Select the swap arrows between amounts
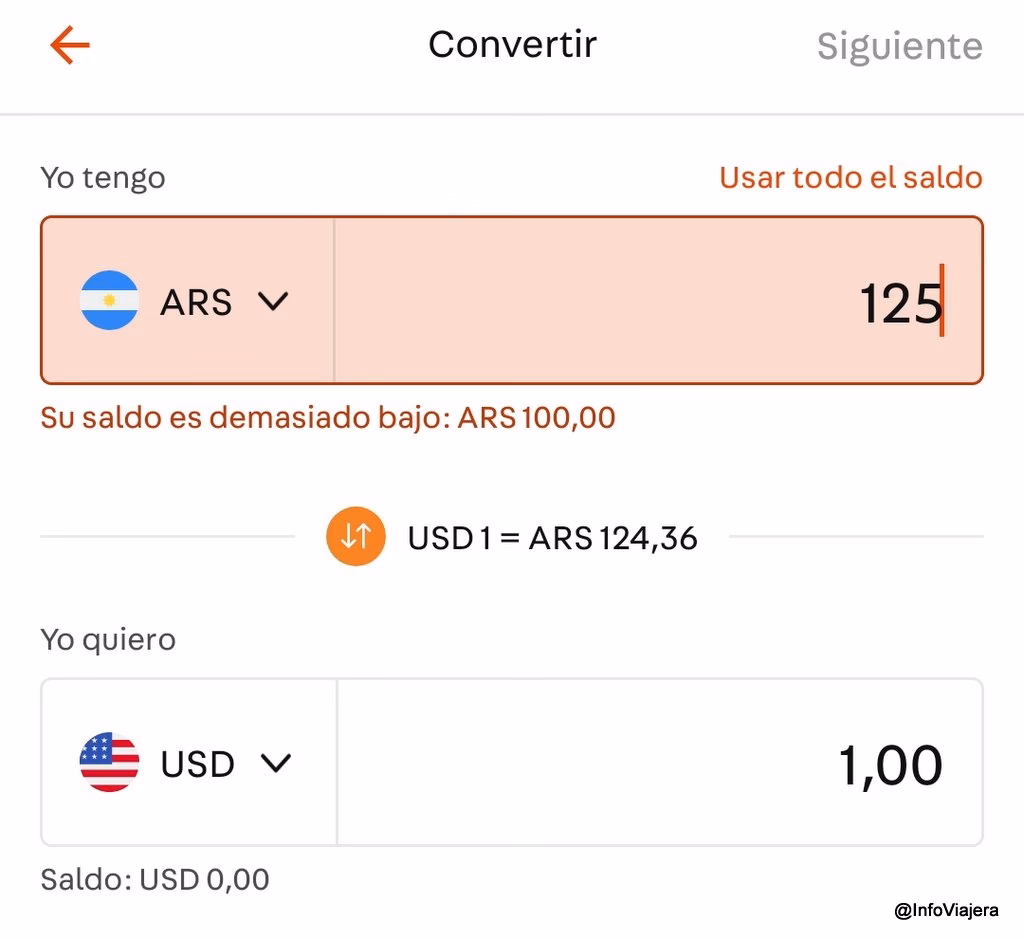The image size is (1024, 940). coord(355,536)
